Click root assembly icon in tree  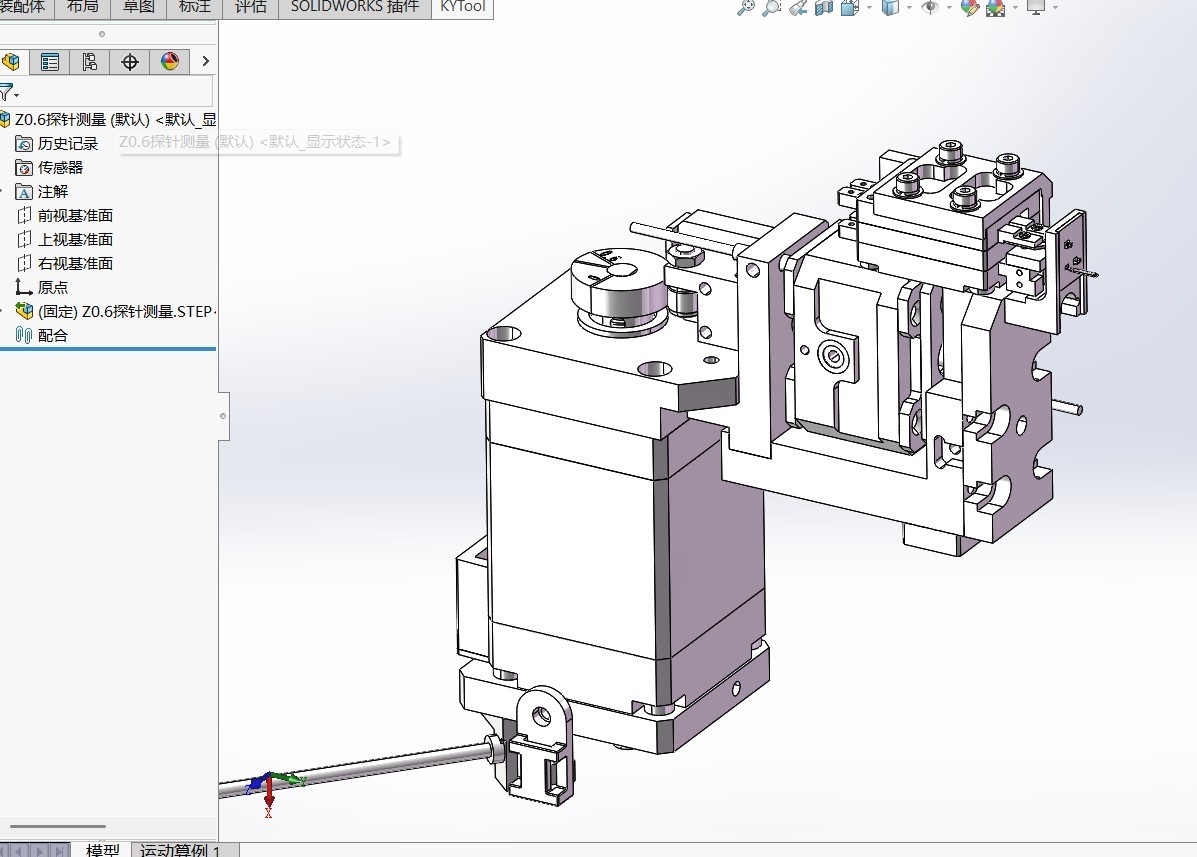click(5, 120)
